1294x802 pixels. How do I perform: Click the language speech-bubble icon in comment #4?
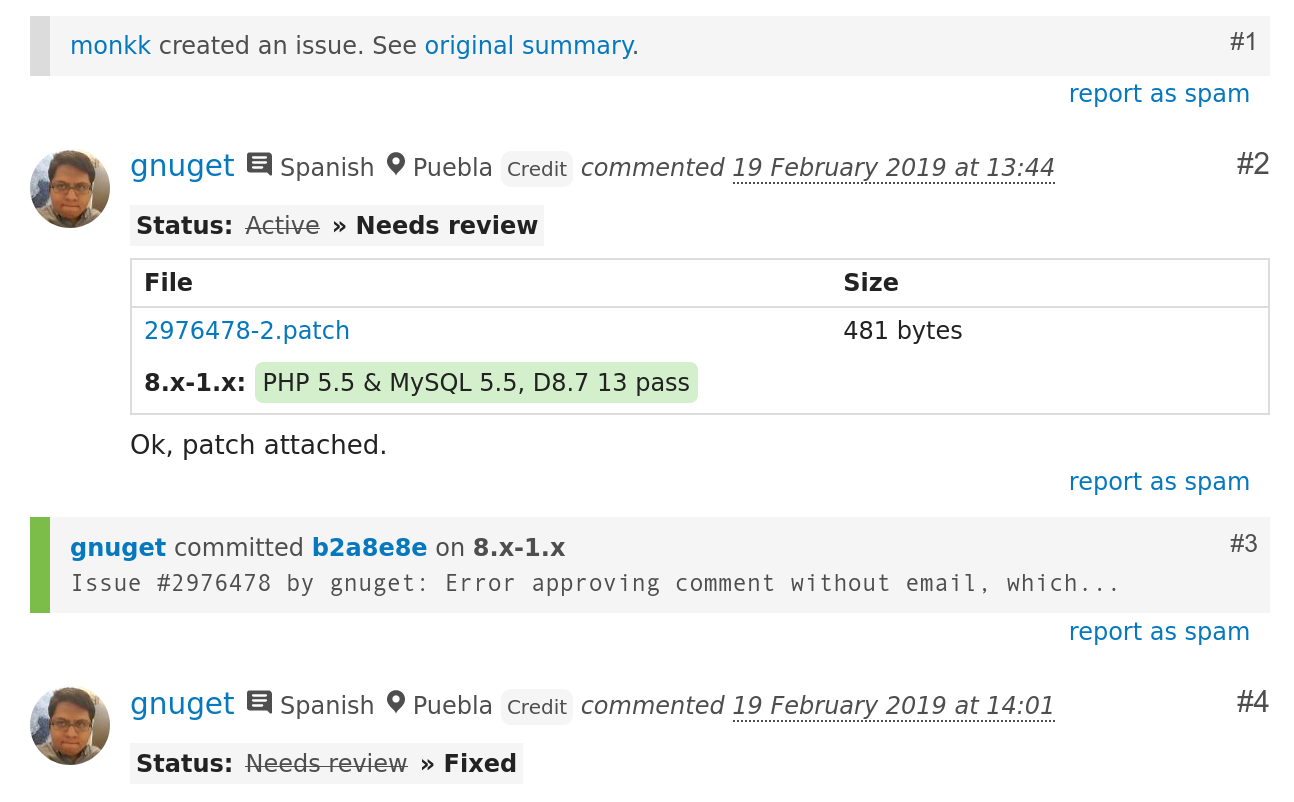click(259, 702)
